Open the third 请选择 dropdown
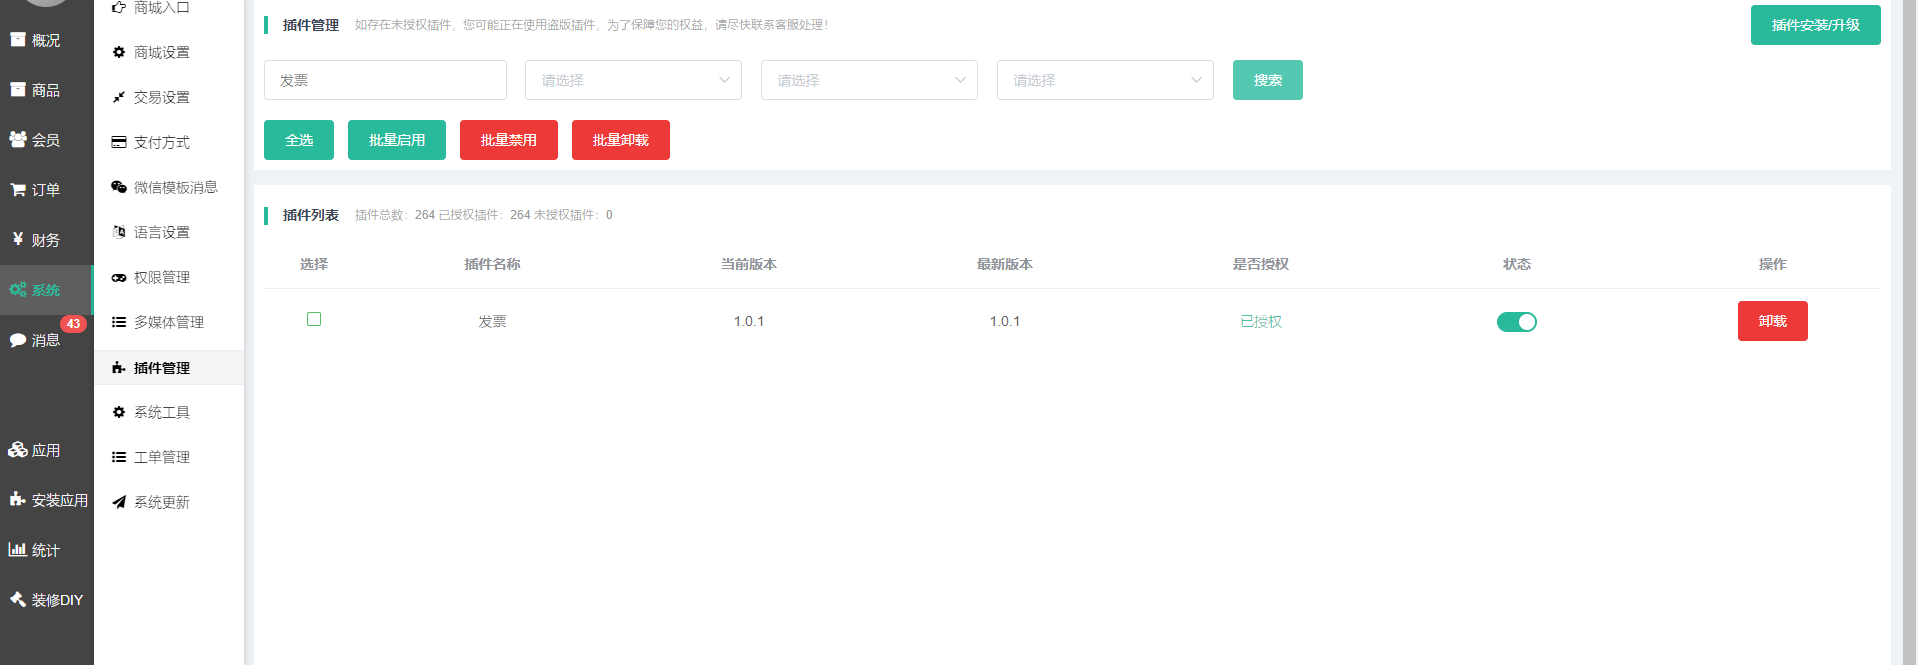Viewport: 1918px width, 665px height. pos(1105,80)
